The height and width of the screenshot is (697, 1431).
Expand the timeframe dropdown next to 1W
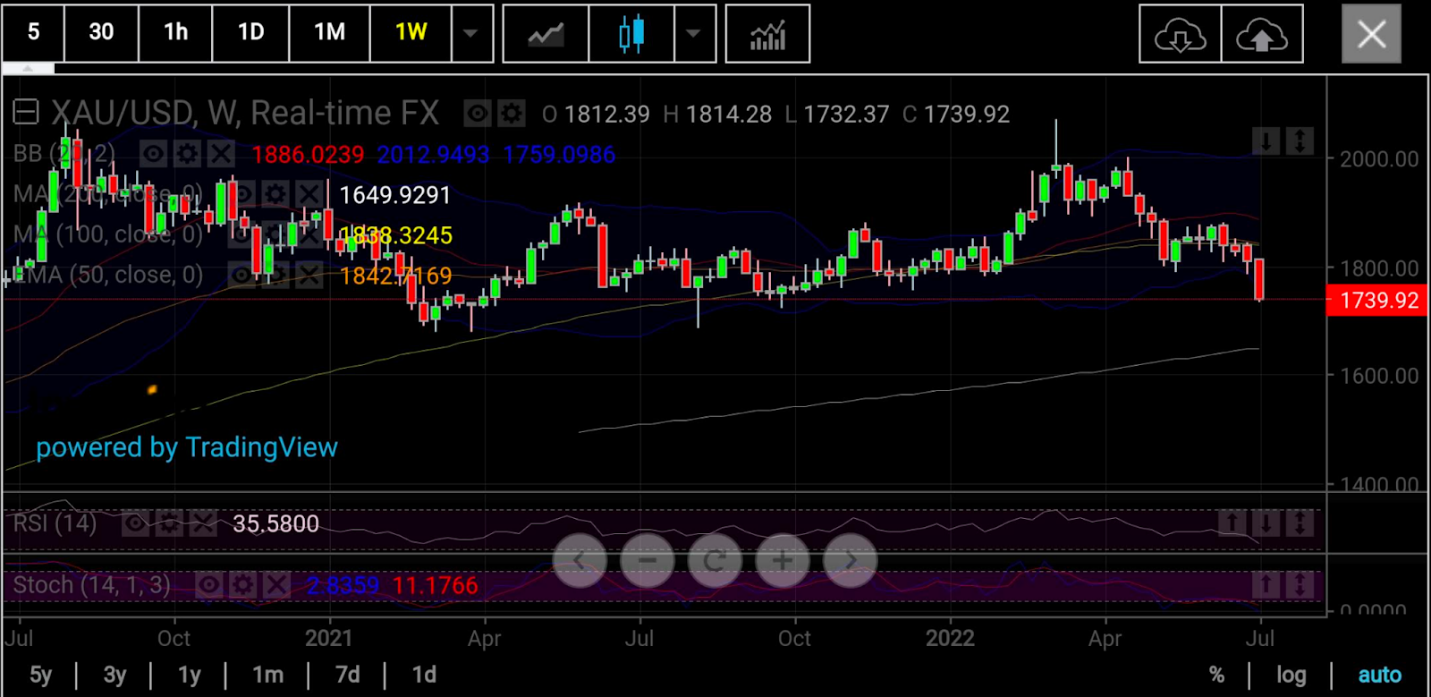pyautogui.click(x=472, y=33)
